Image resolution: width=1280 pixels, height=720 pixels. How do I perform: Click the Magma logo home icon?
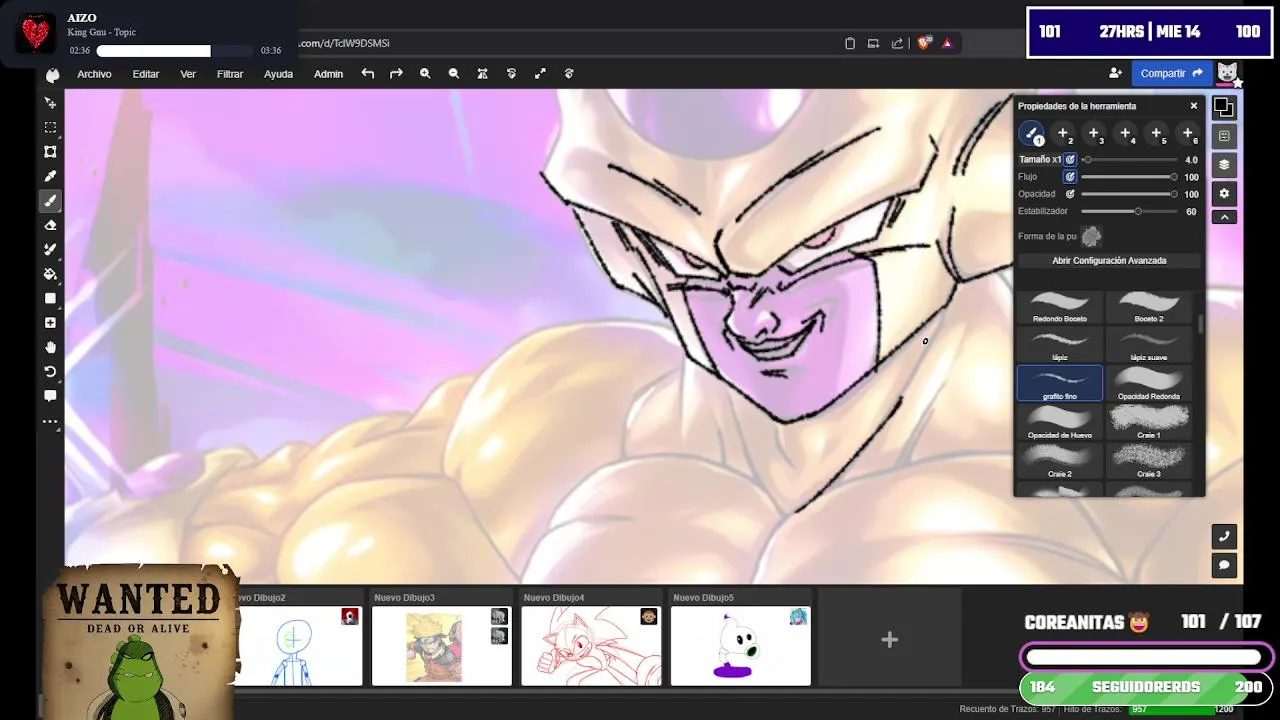tap(52, 74)
